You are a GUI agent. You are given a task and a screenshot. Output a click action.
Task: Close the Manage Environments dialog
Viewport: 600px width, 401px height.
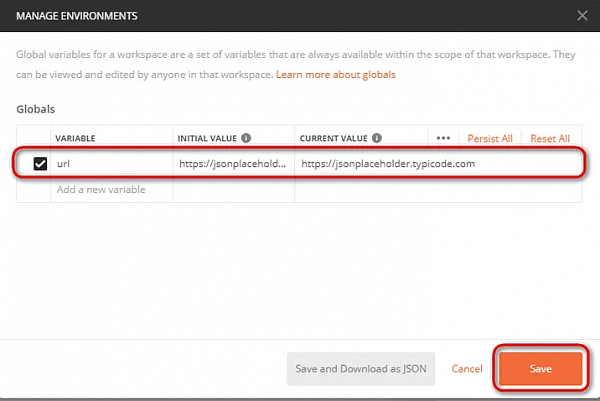coord(582,16)
